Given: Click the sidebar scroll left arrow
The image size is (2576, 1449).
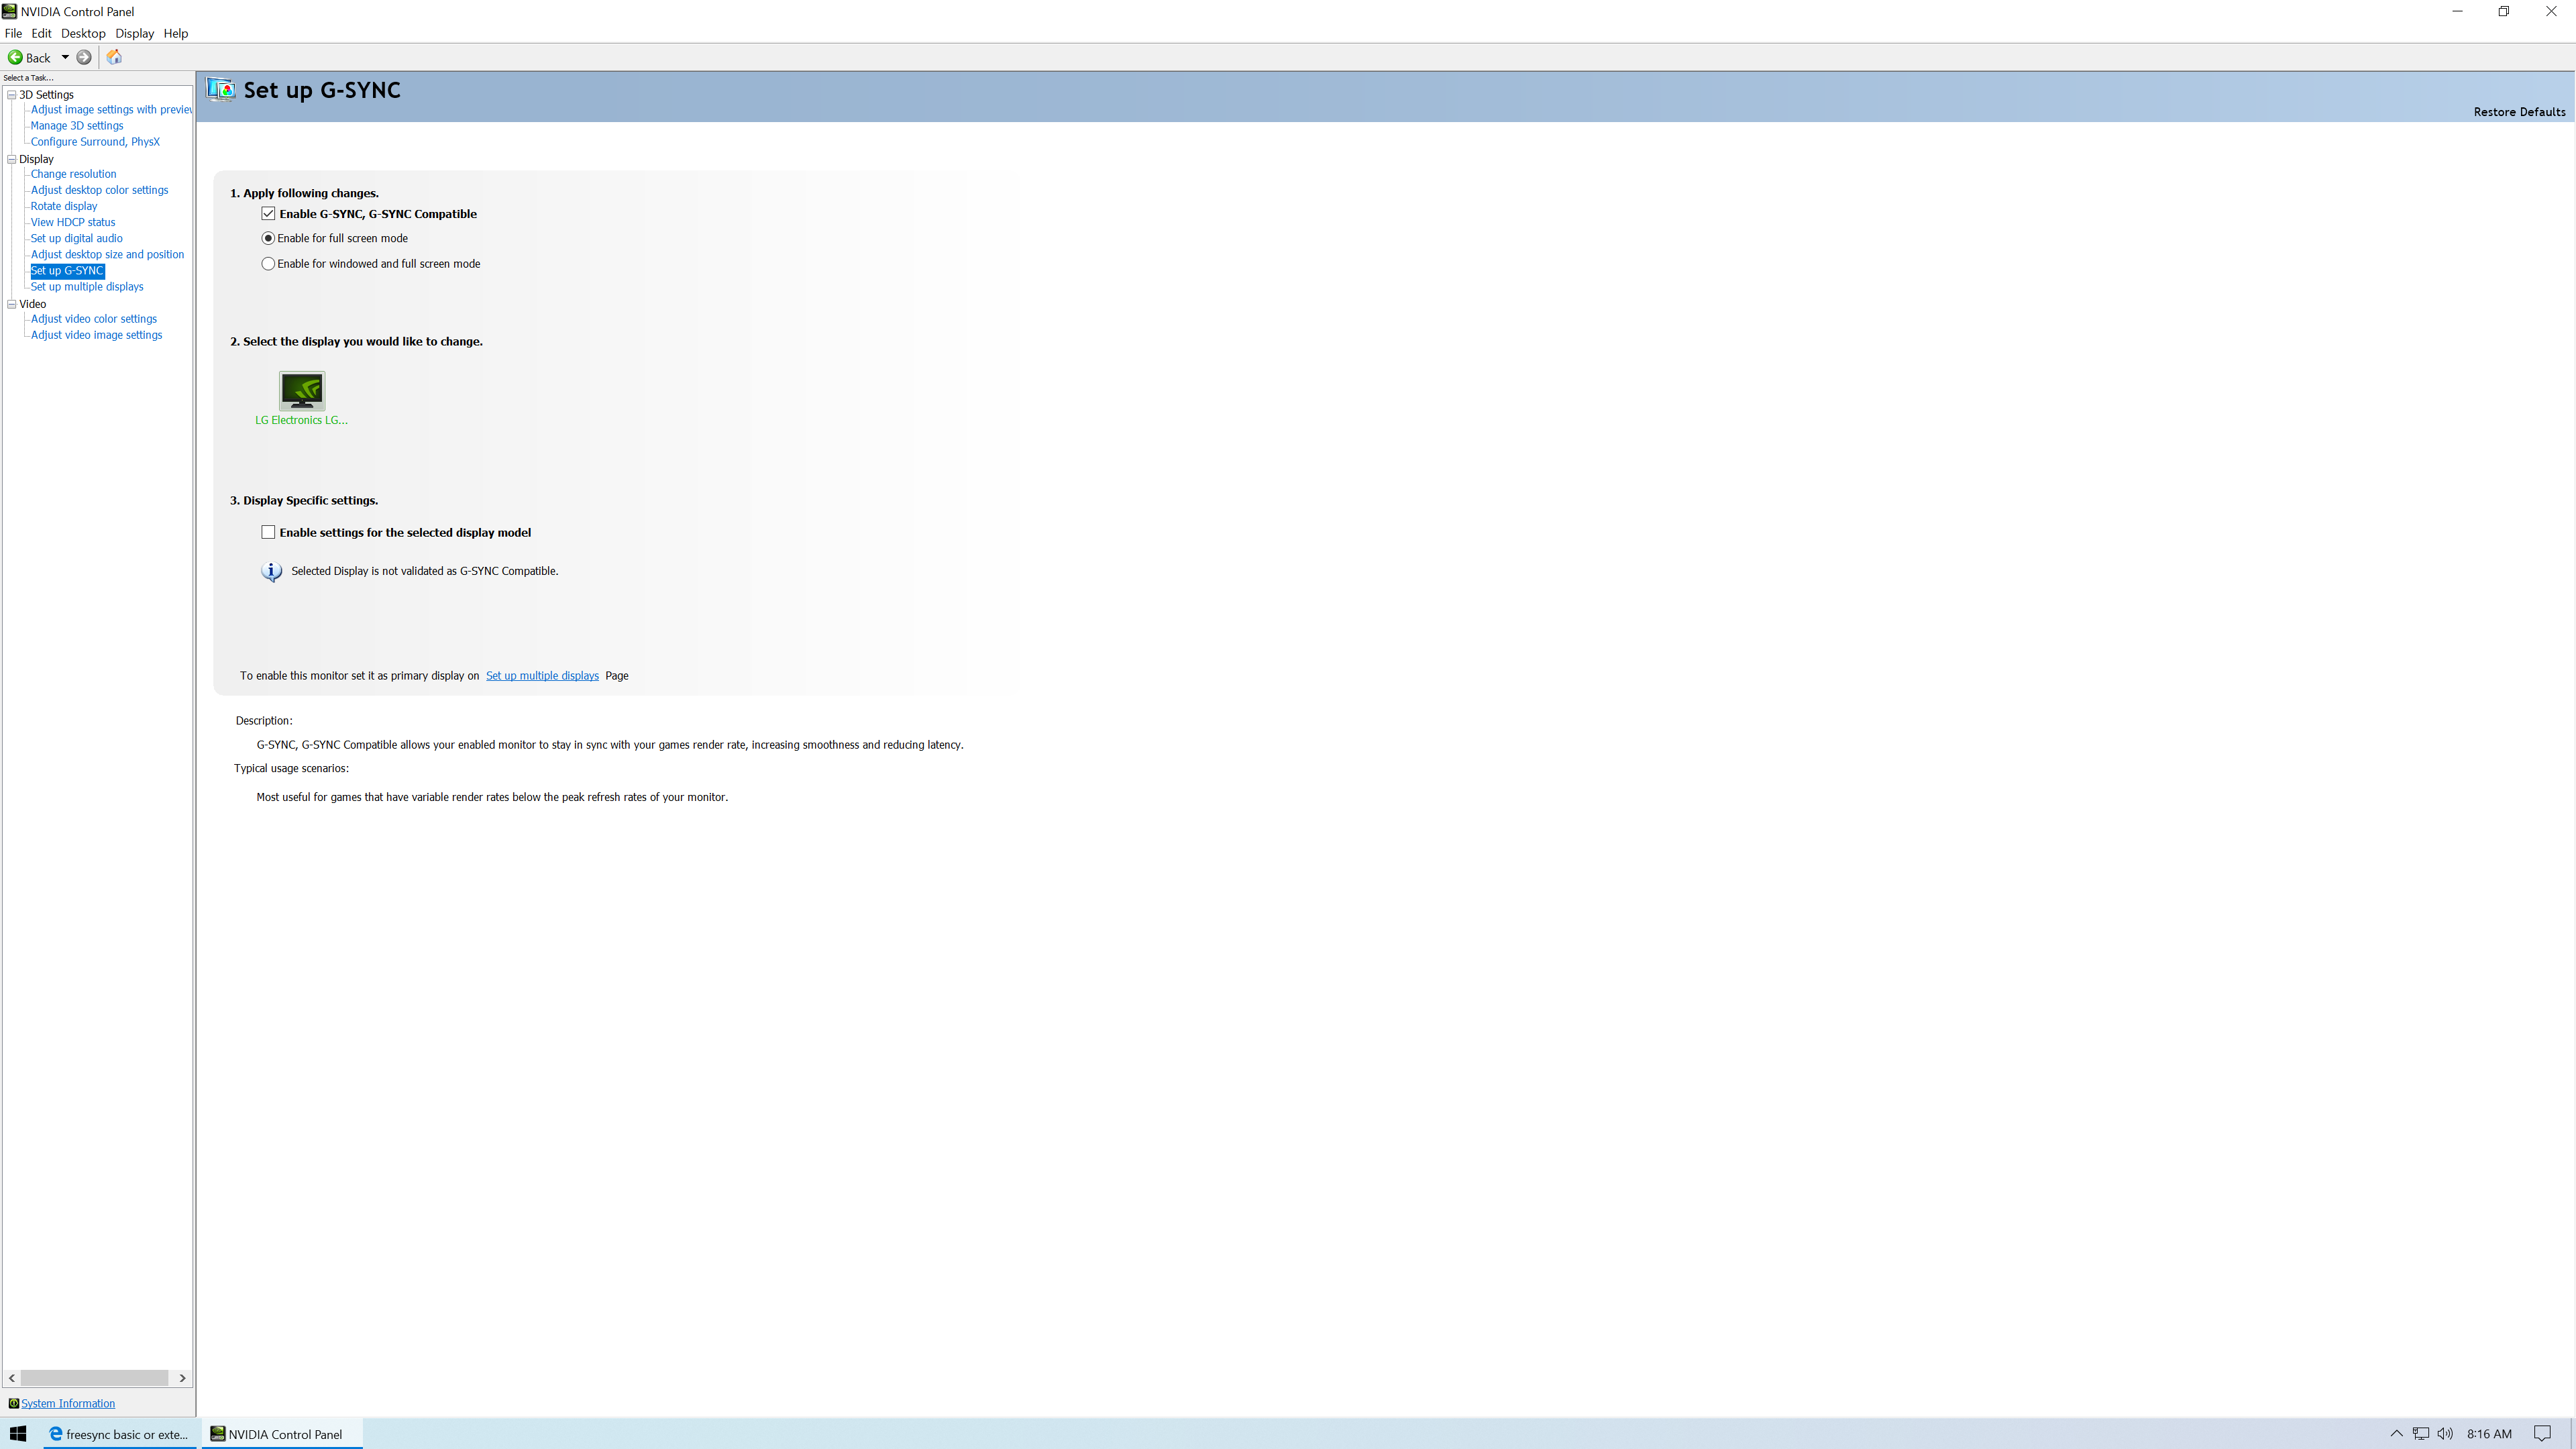Looking at the screenshot, I should pyautogui.click(x=12, y=1377).
